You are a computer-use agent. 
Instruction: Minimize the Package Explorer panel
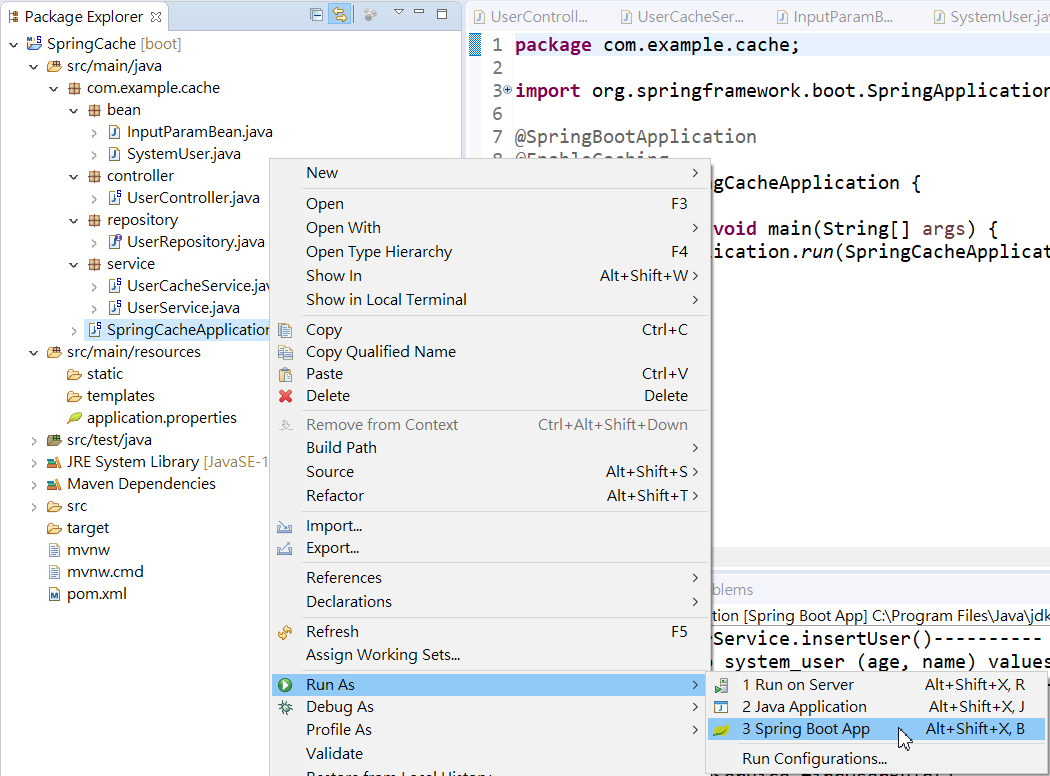419,12
